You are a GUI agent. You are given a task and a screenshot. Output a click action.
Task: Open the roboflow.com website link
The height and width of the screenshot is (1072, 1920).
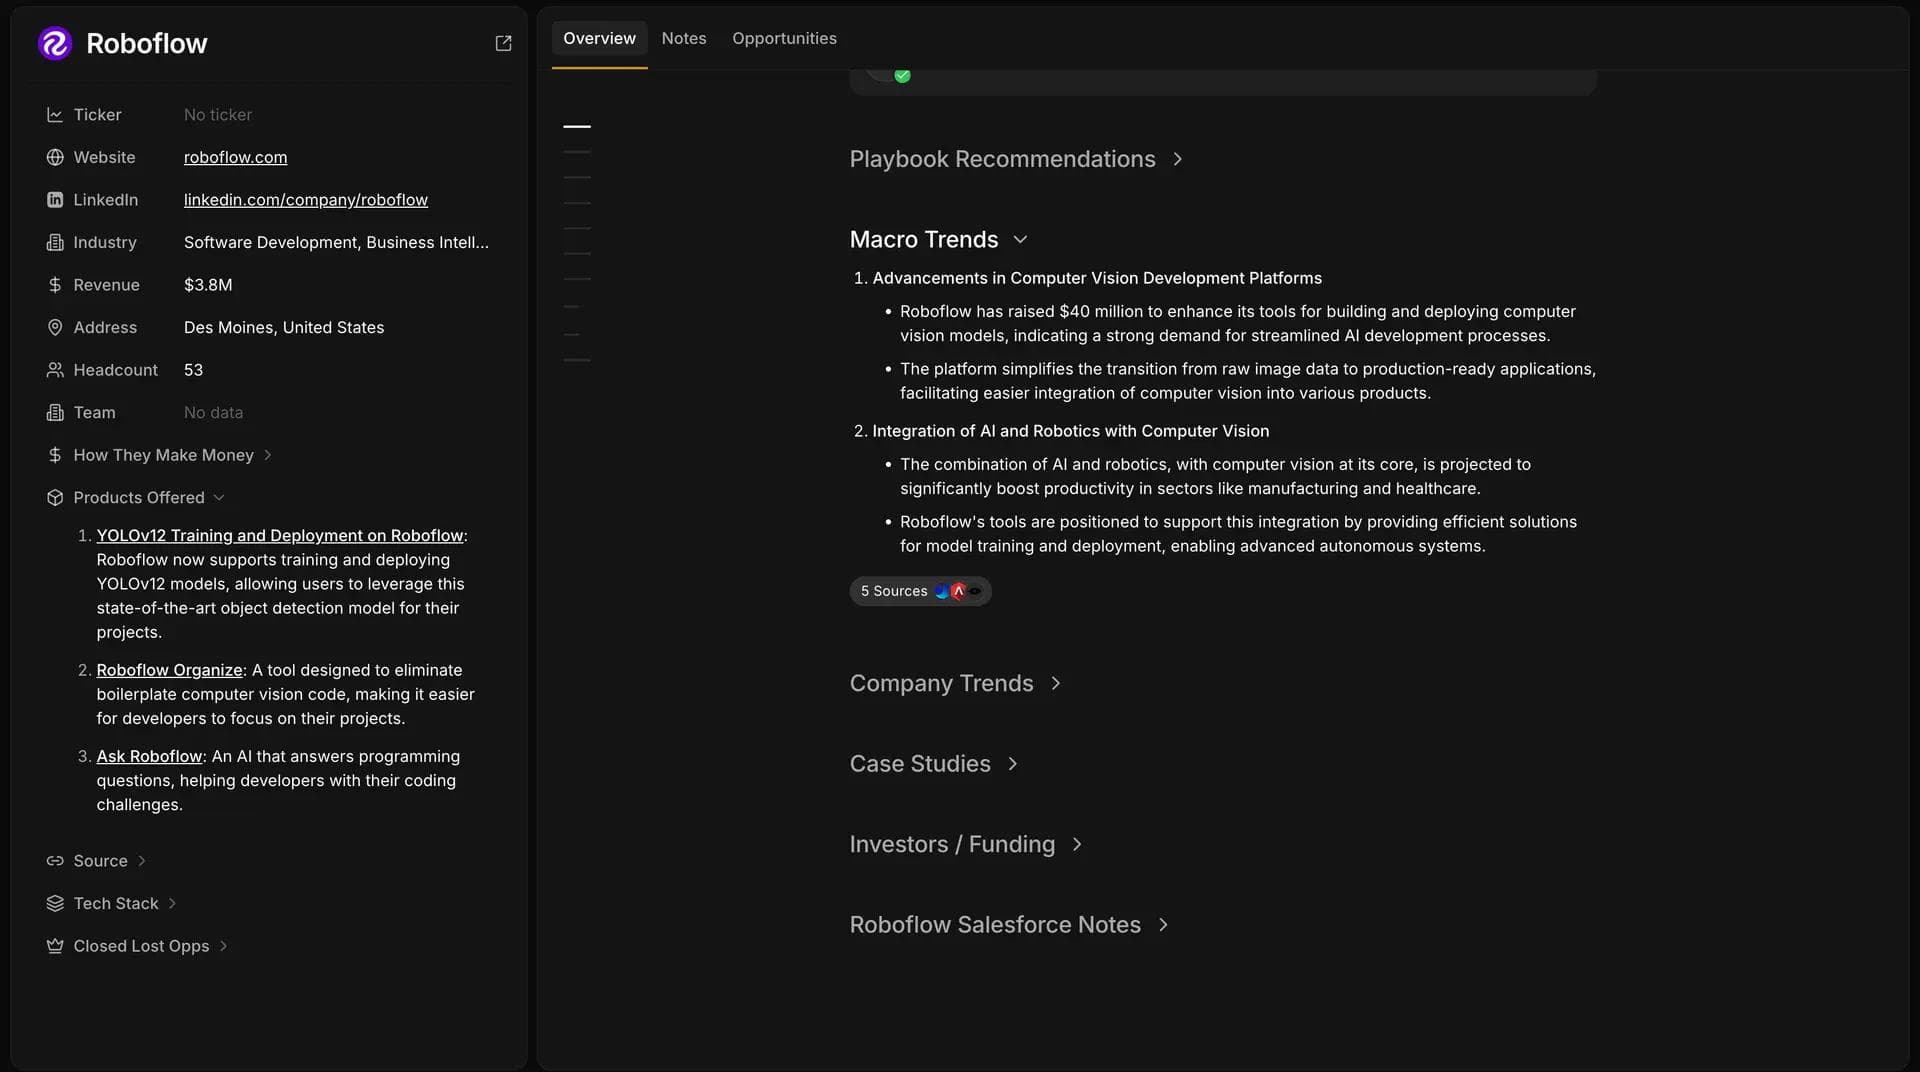click(x=235, y=157)
